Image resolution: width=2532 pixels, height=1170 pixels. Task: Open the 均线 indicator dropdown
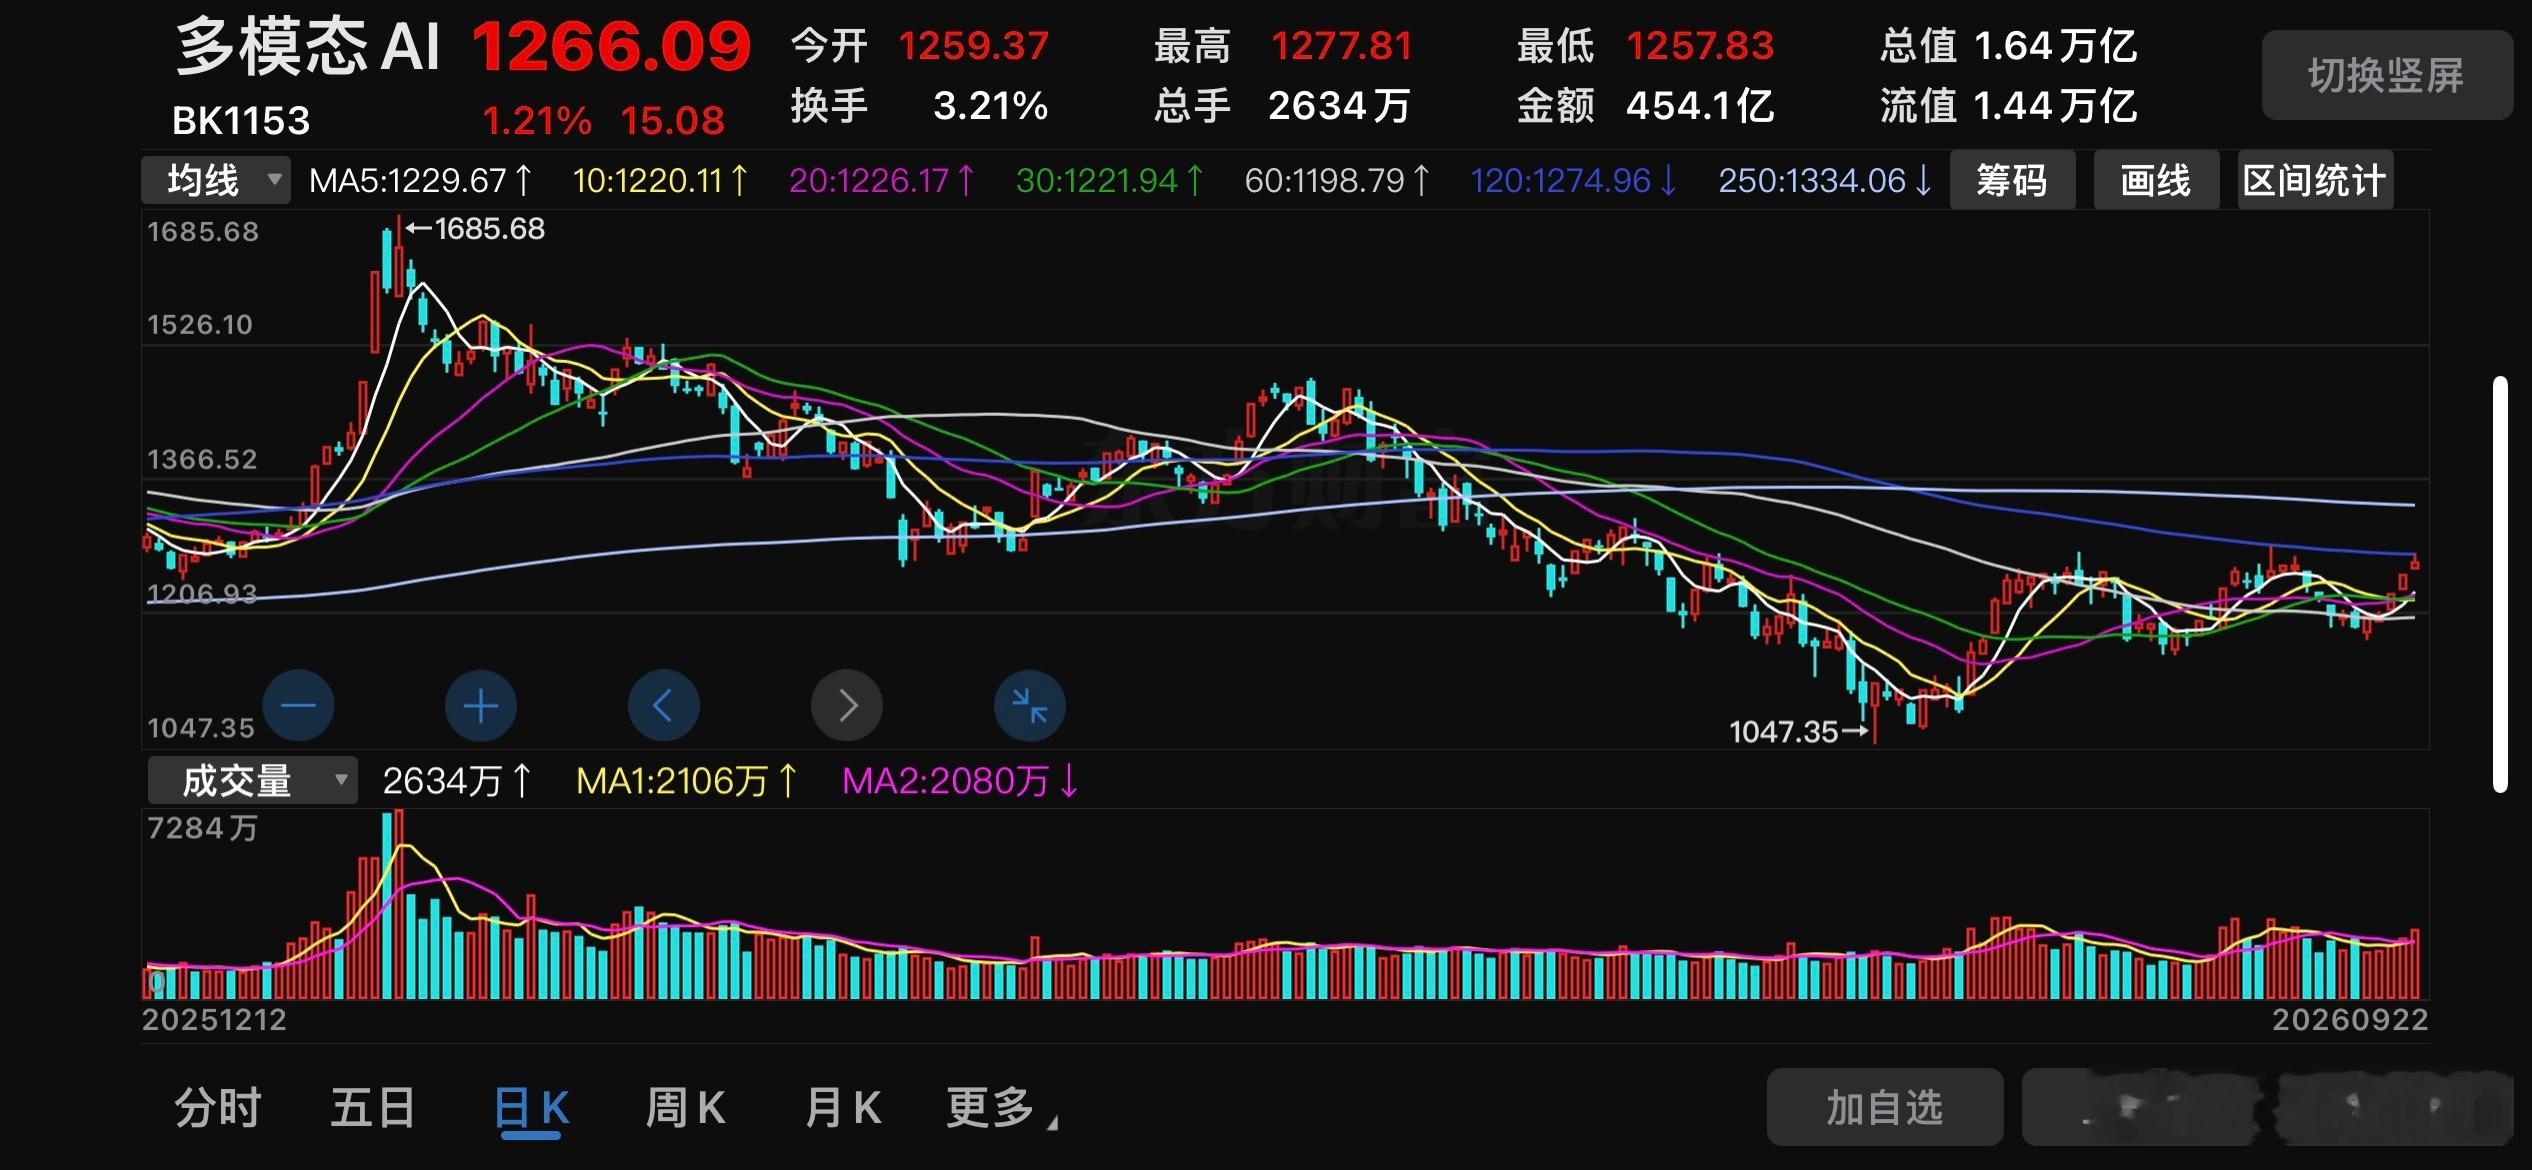point(216,180)
